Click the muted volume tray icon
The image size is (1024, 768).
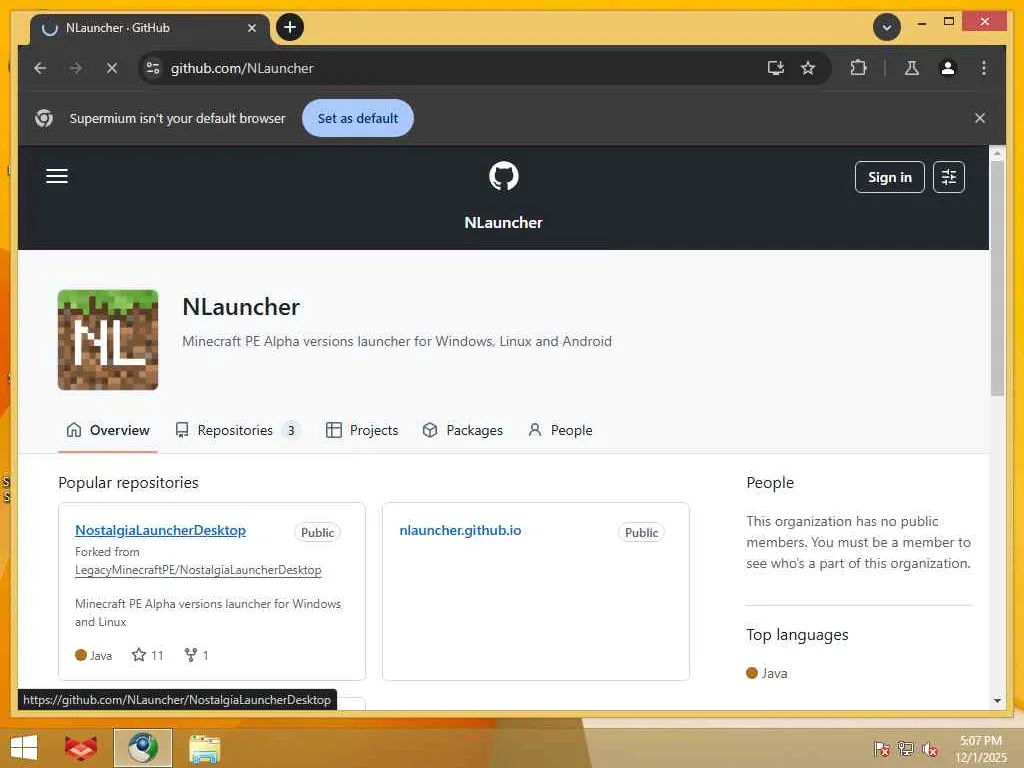pos(930,749)
